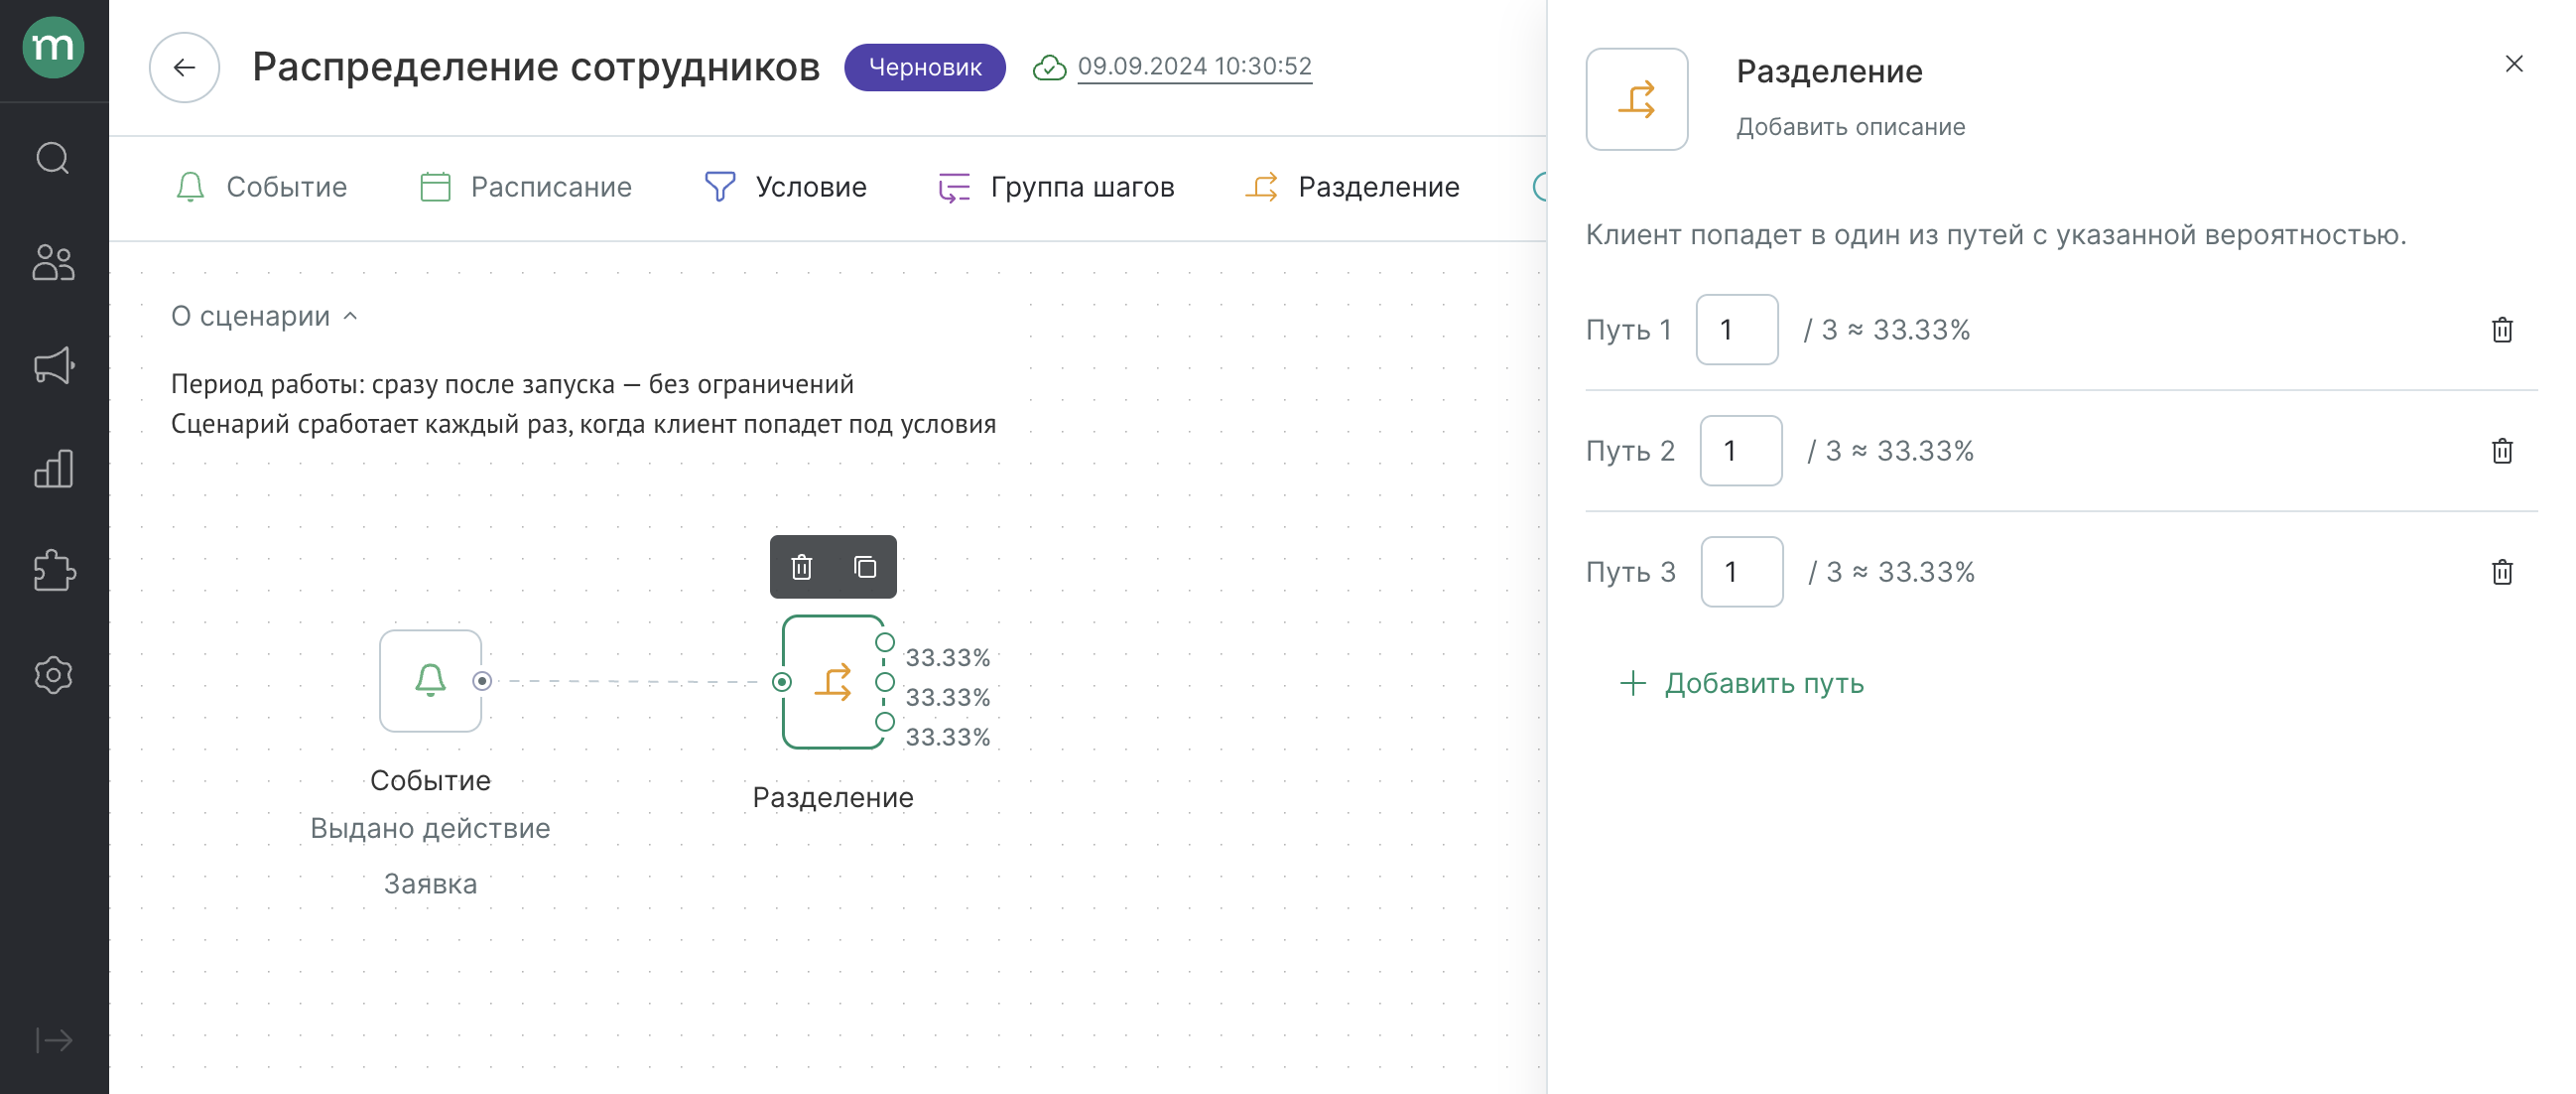This screenshot has height=1094, width=2576.
Task: Collapse the О сценарии section
Action: [264, 316]
